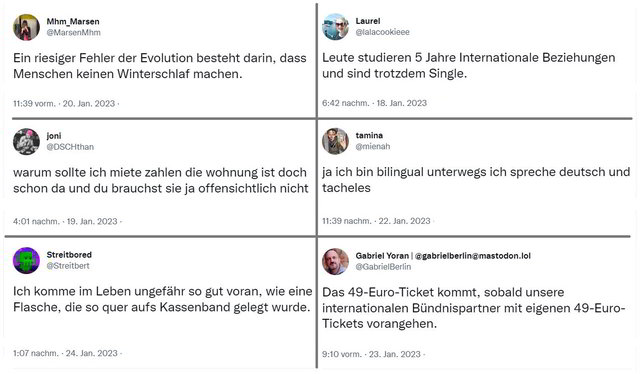
Task: Open timestamp 1:07 nachm. 24. Jan. 2023
Action: [65, 353]
